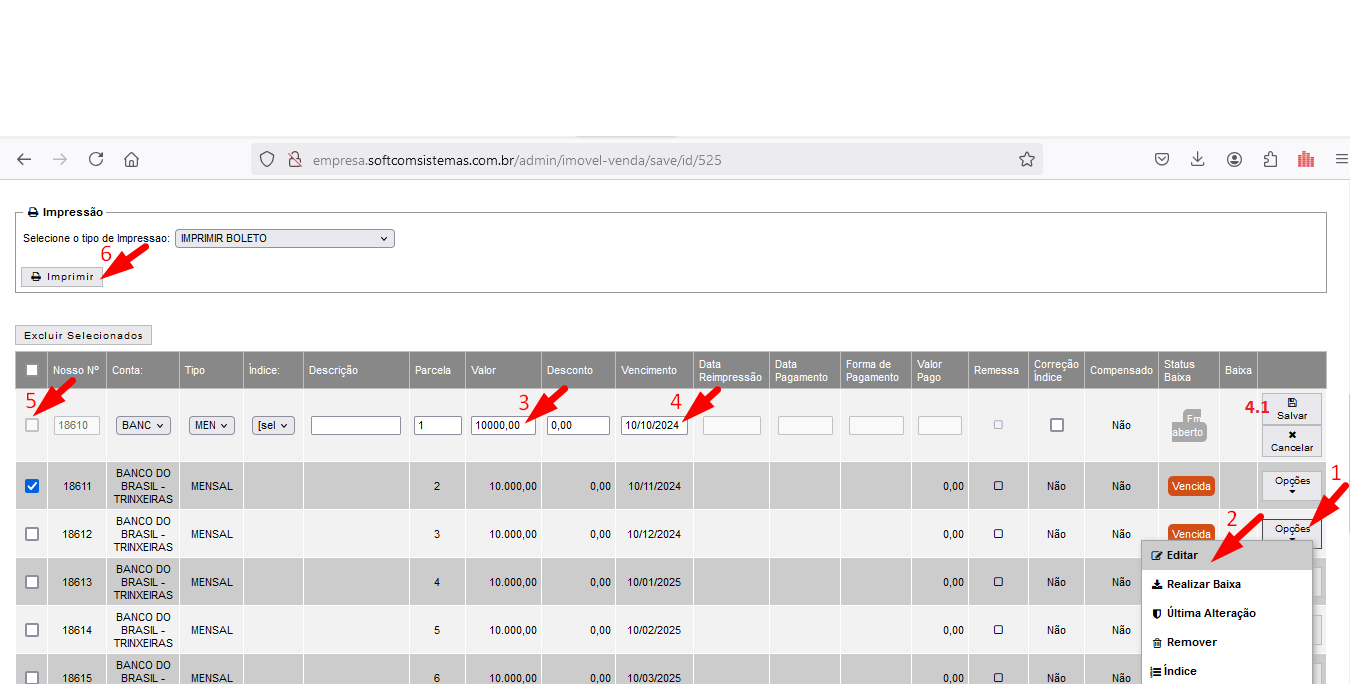Go to browser home page icon
This screenshot has width=1350, height=684.
point(131,159)
